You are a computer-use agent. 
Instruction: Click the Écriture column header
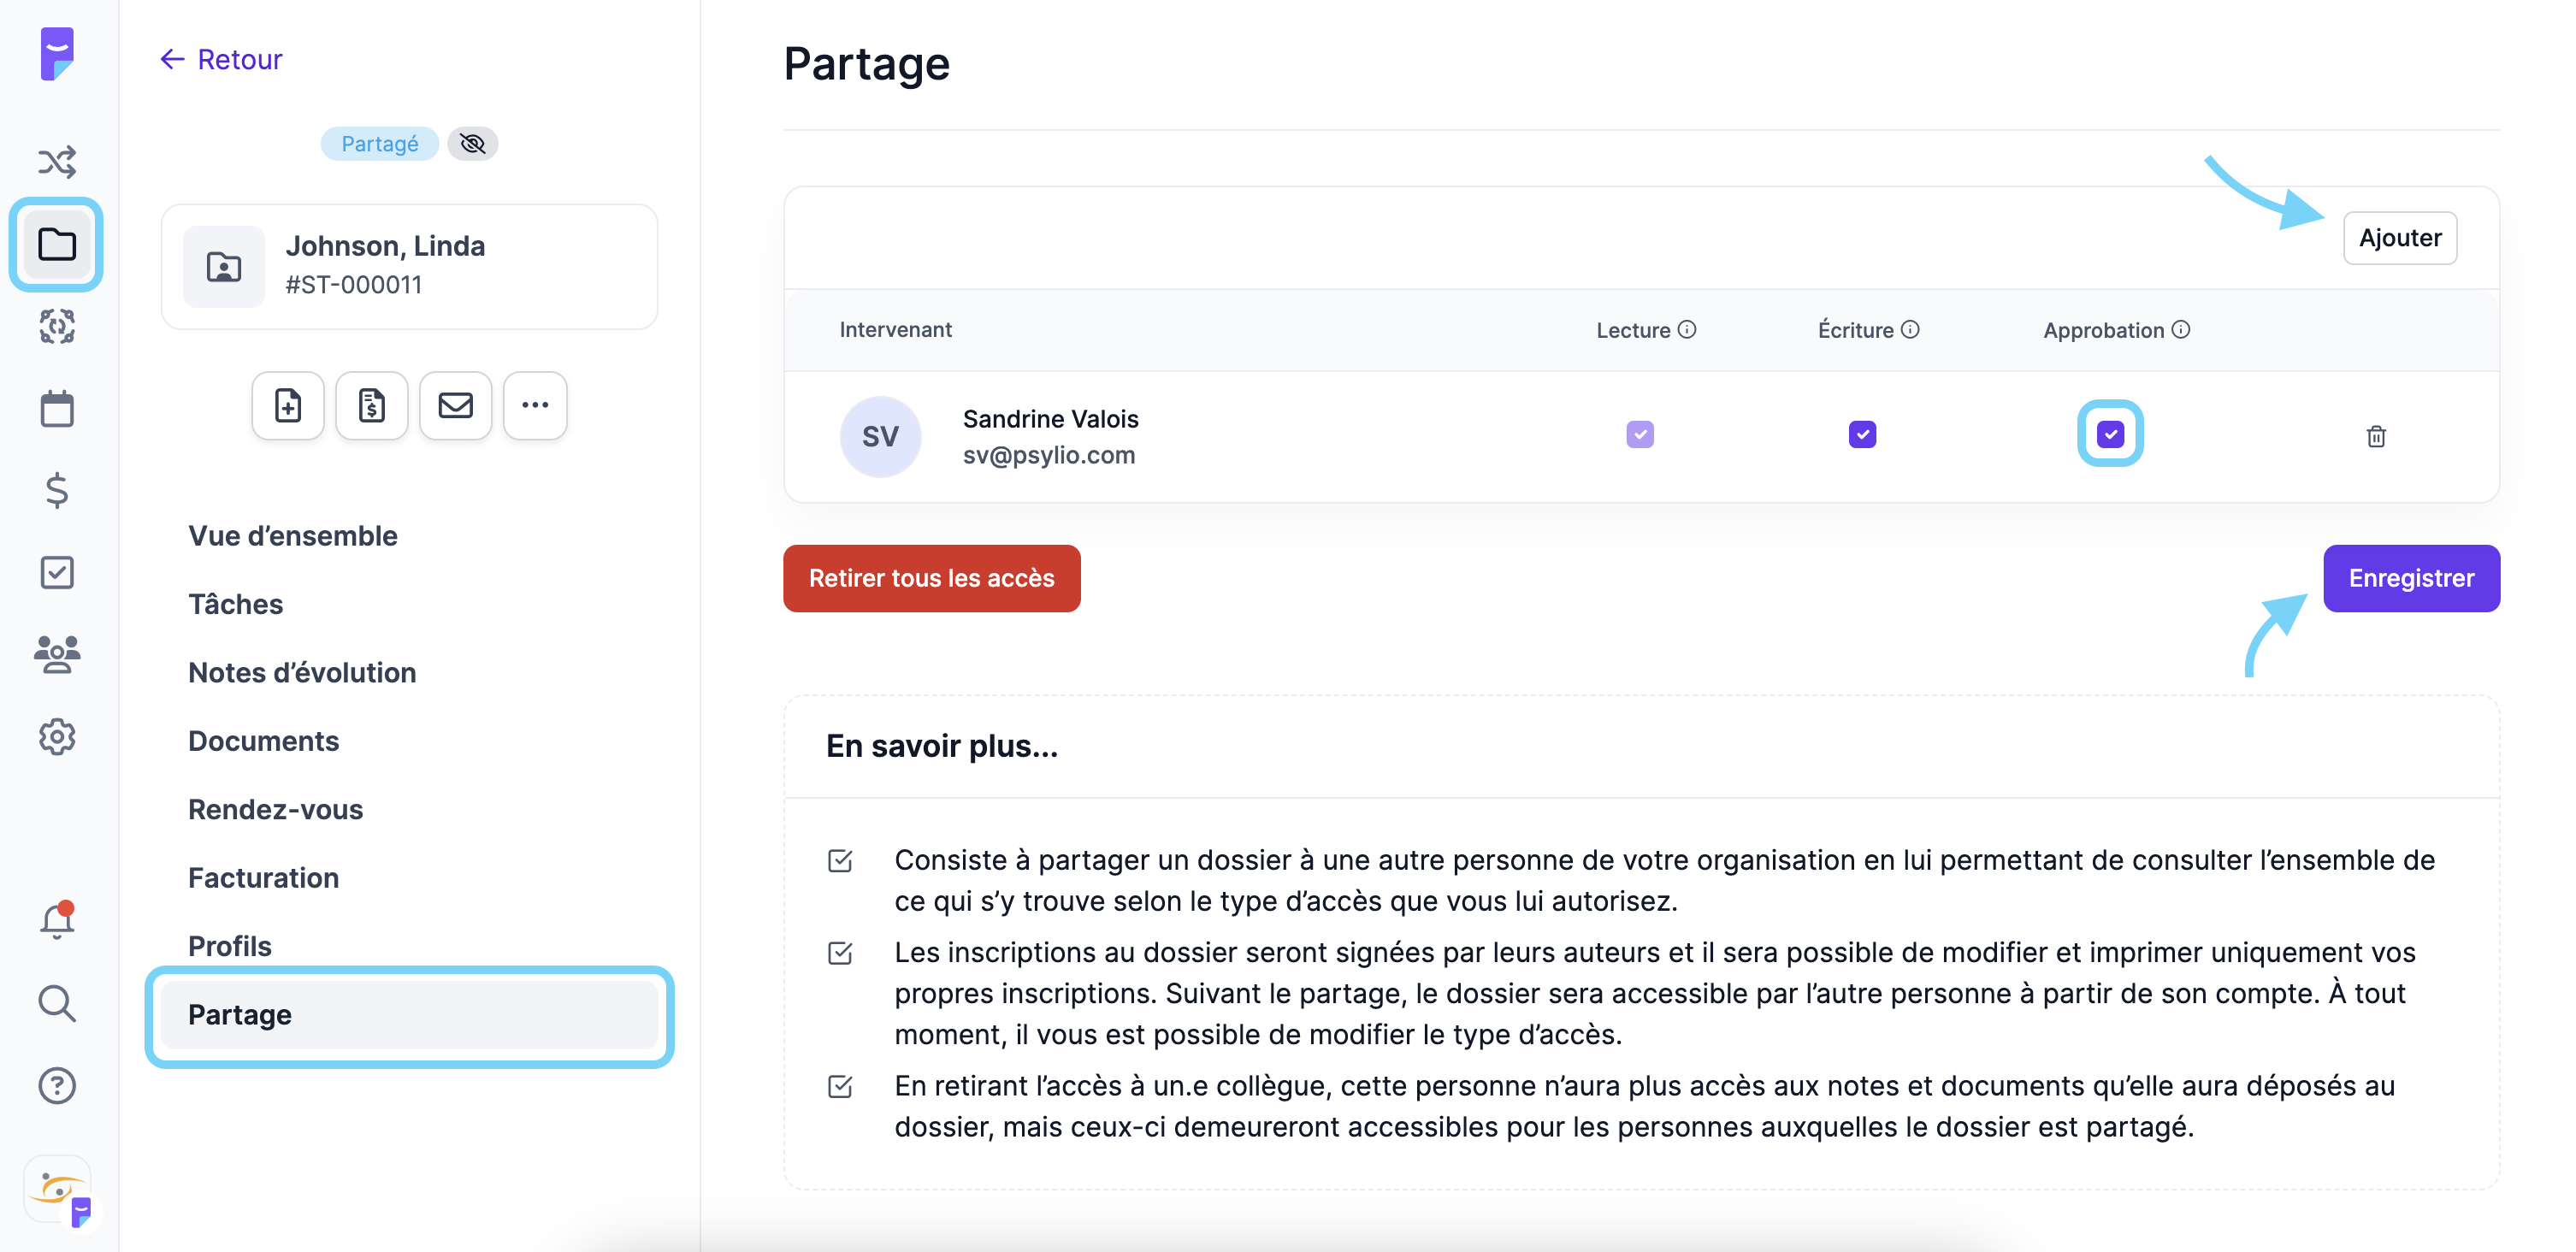click(x=1855, y=330)
